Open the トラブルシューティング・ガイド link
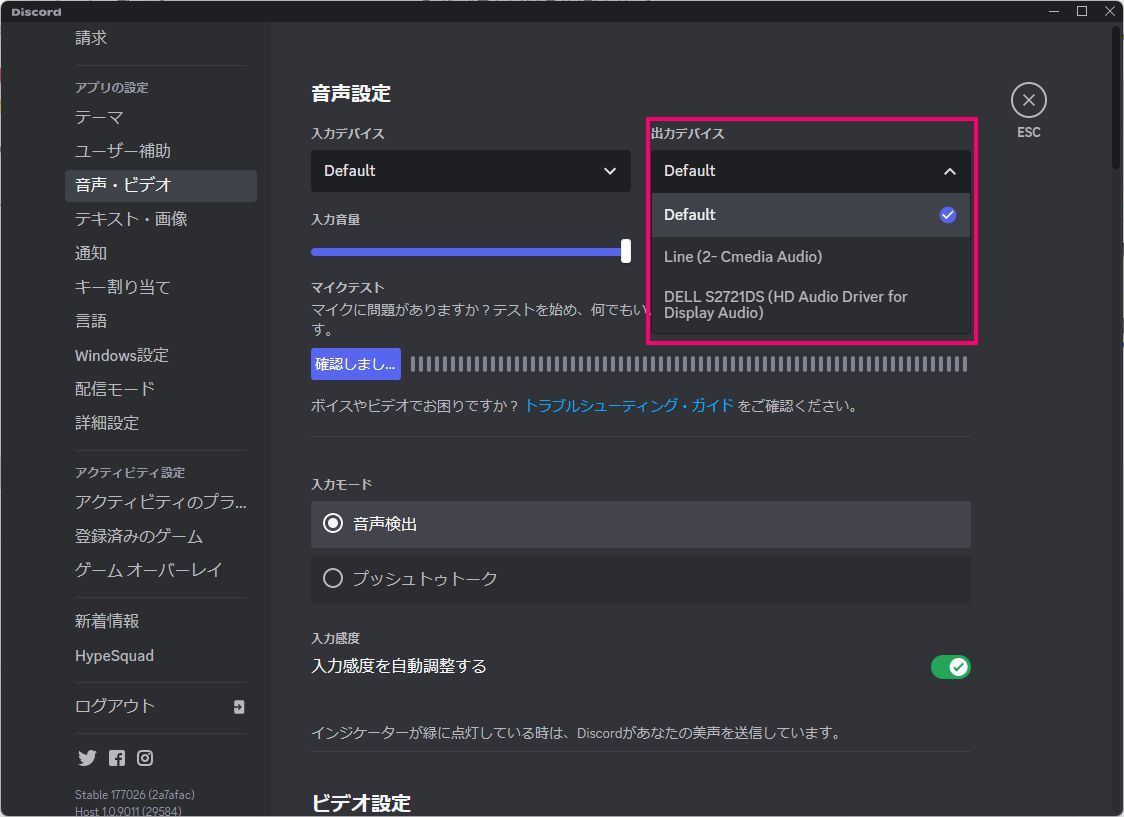Viewport: 1124px width, 817px height. tap(629, 406)
